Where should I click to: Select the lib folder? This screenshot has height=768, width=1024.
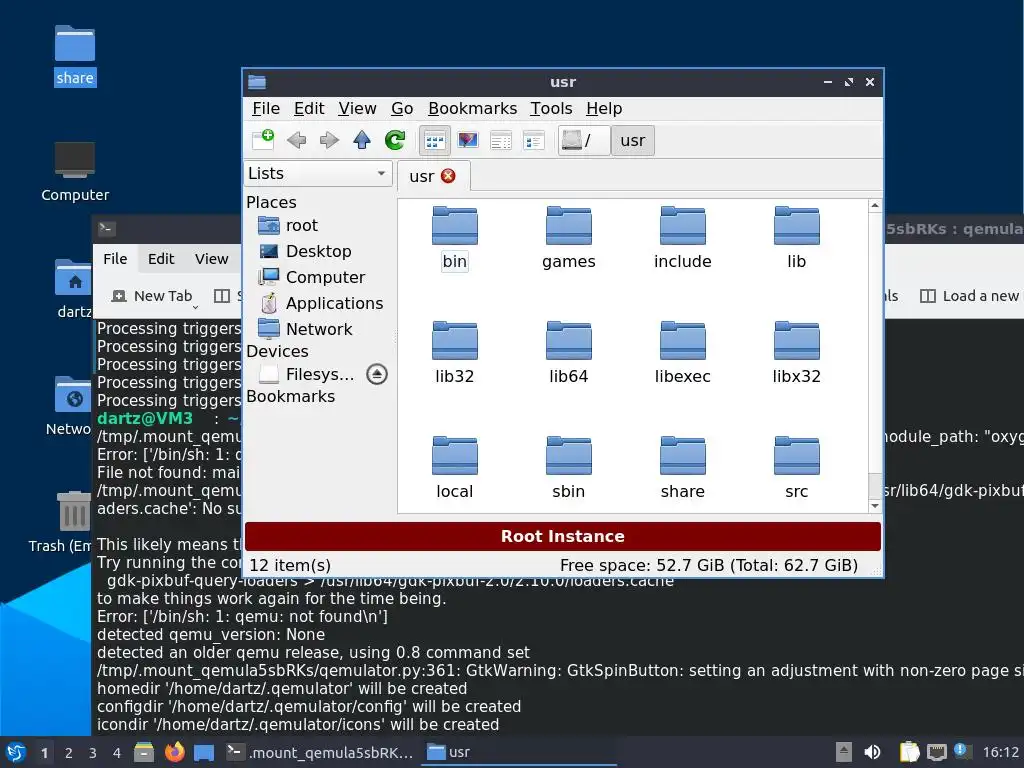pos(797,238)
